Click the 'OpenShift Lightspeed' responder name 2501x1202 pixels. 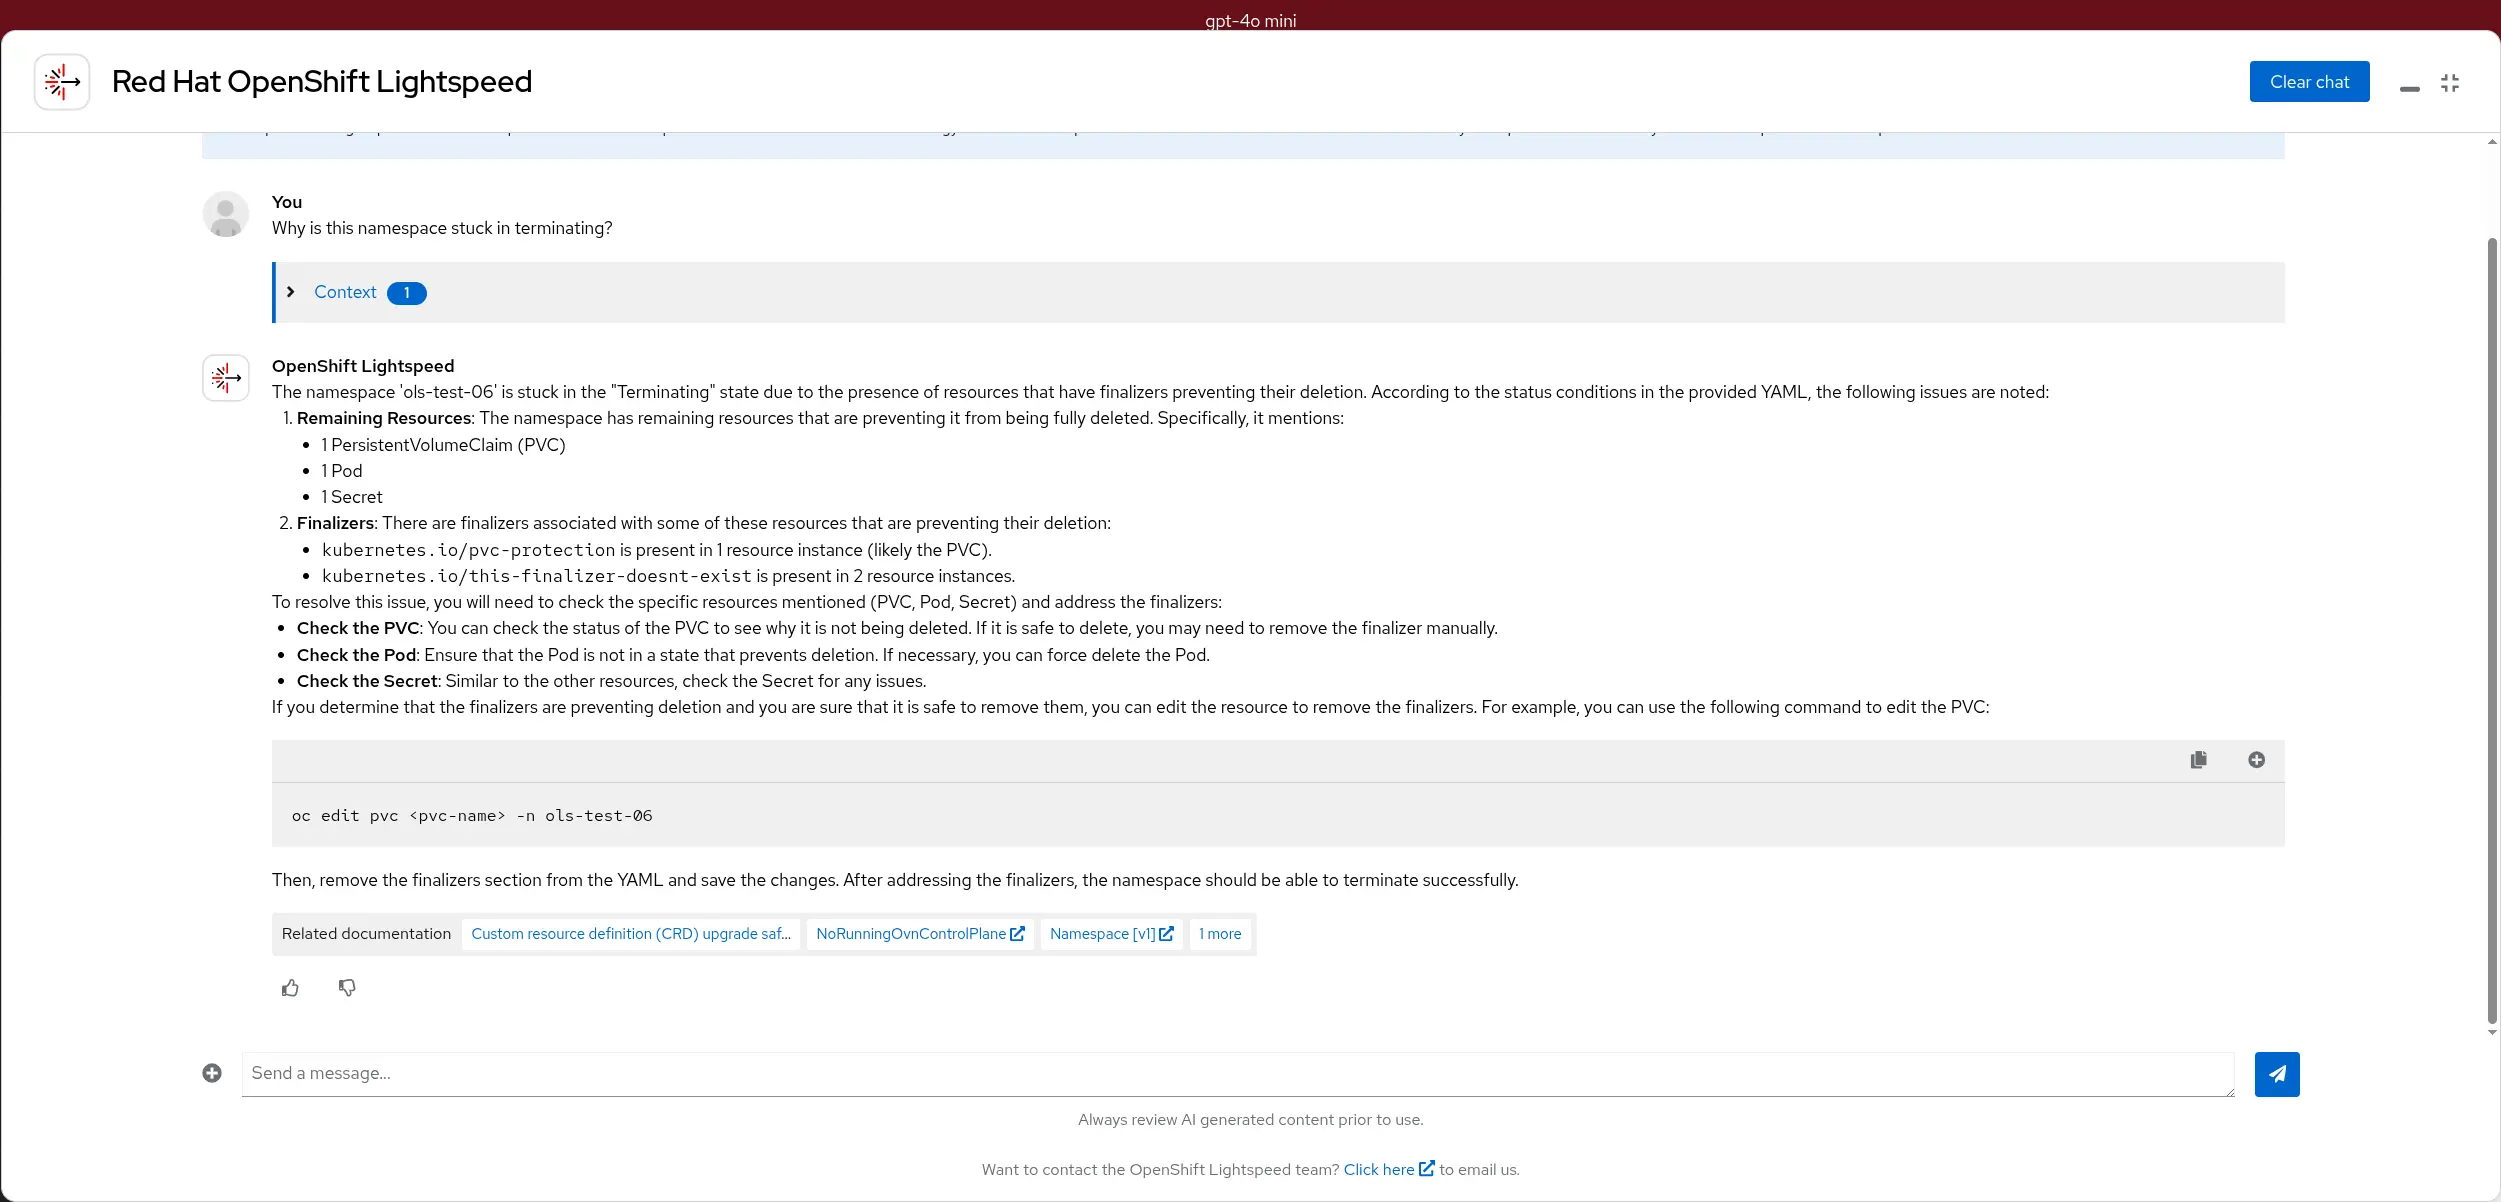pos(363,366)
